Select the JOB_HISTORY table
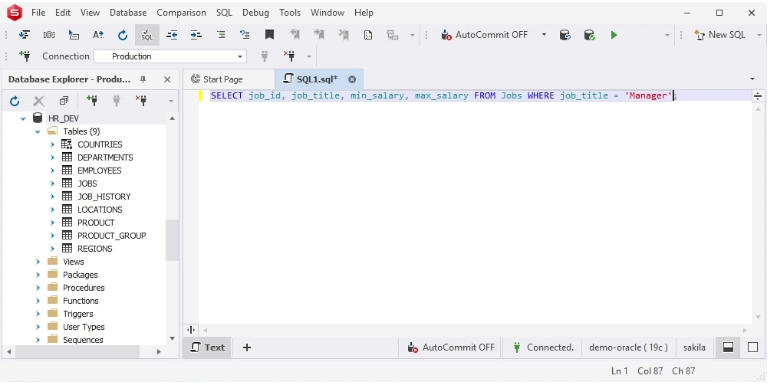 (104, 196)
